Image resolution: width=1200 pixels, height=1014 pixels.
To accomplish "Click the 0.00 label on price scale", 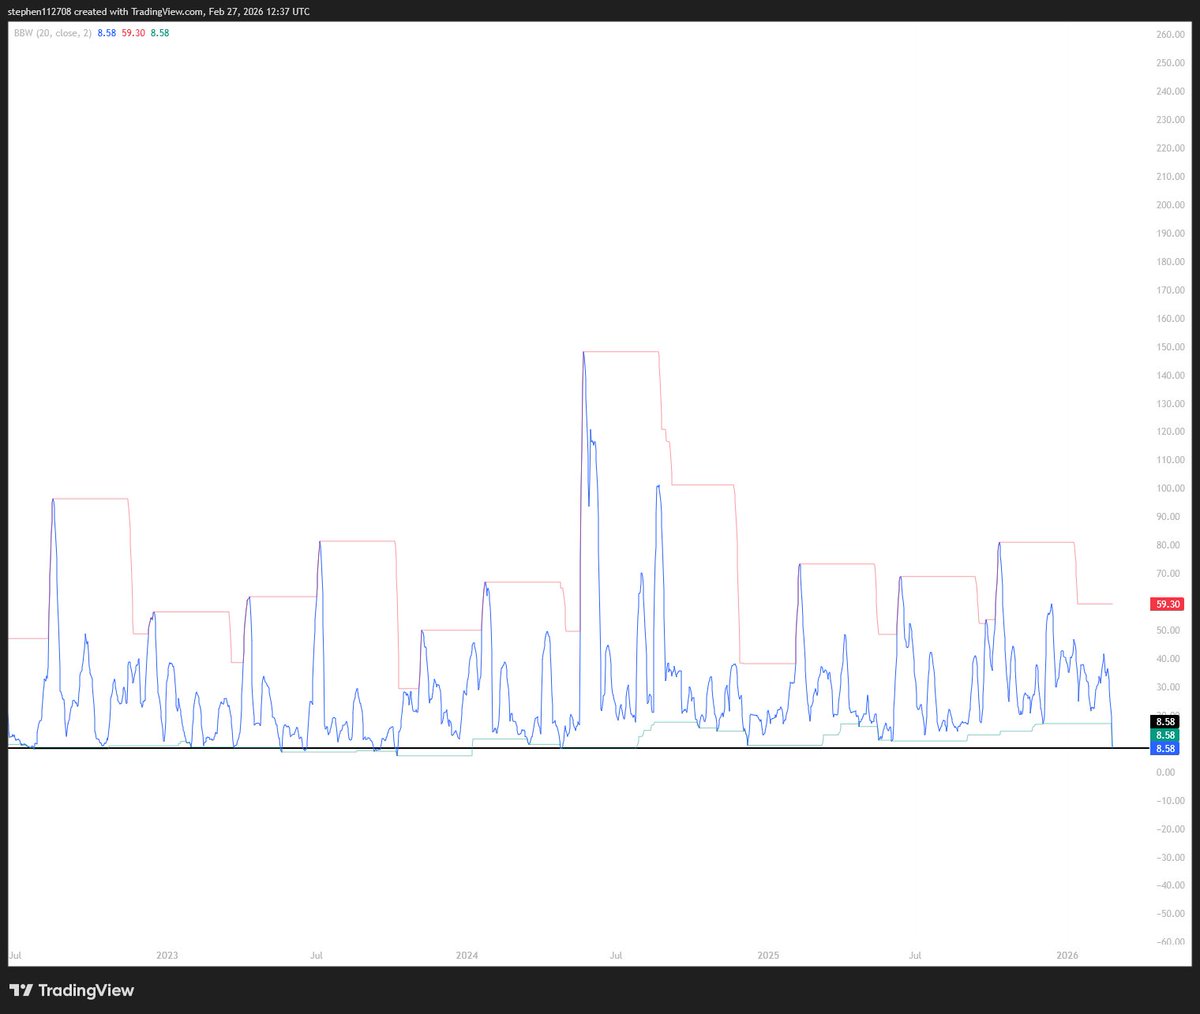I will click(1166, 773).
